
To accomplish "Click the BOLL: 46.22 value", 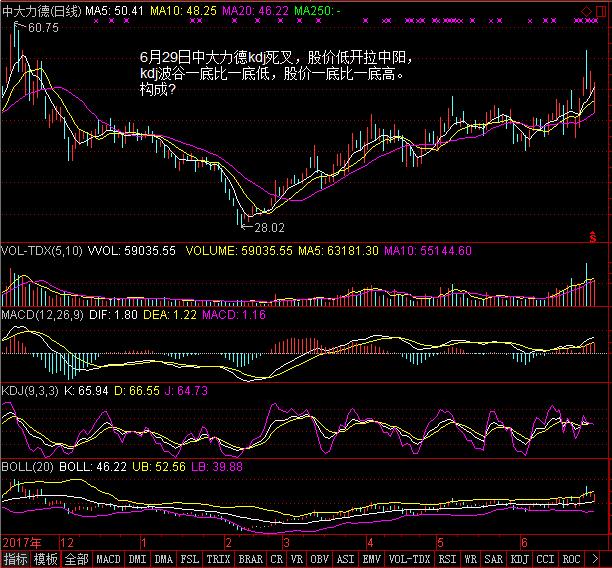I will (93, 467).
